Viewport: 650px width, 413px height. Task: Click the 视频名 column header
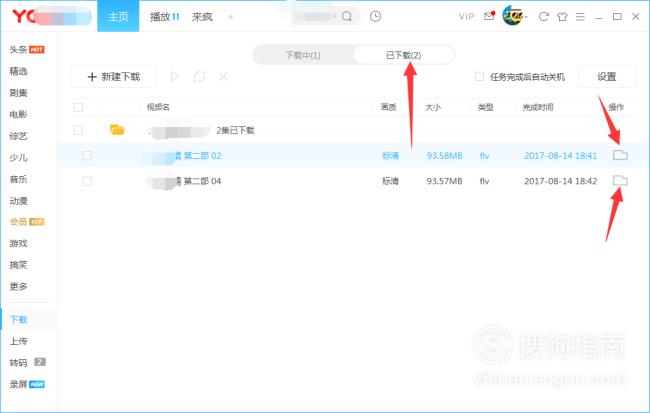(158, 107)
